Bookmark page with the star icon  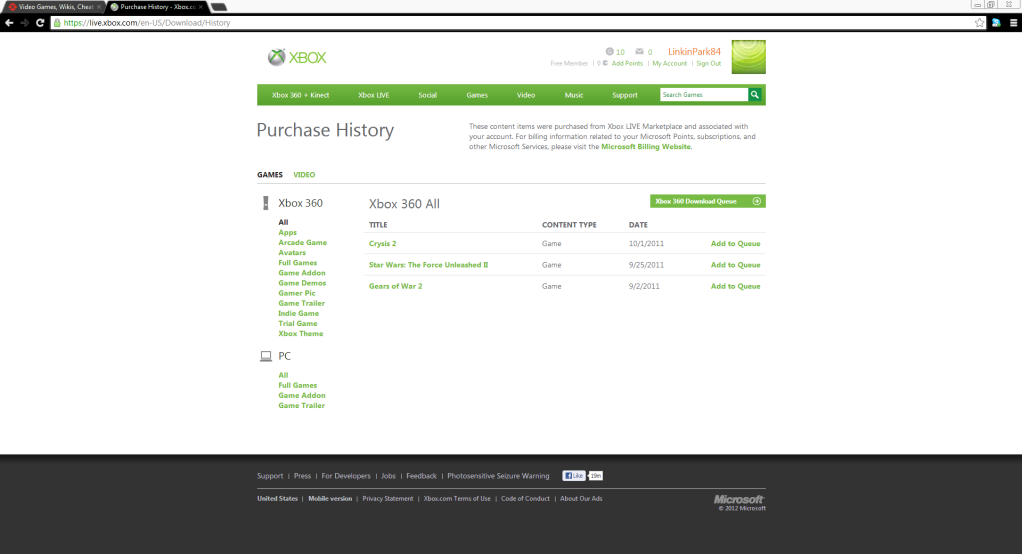979,23
